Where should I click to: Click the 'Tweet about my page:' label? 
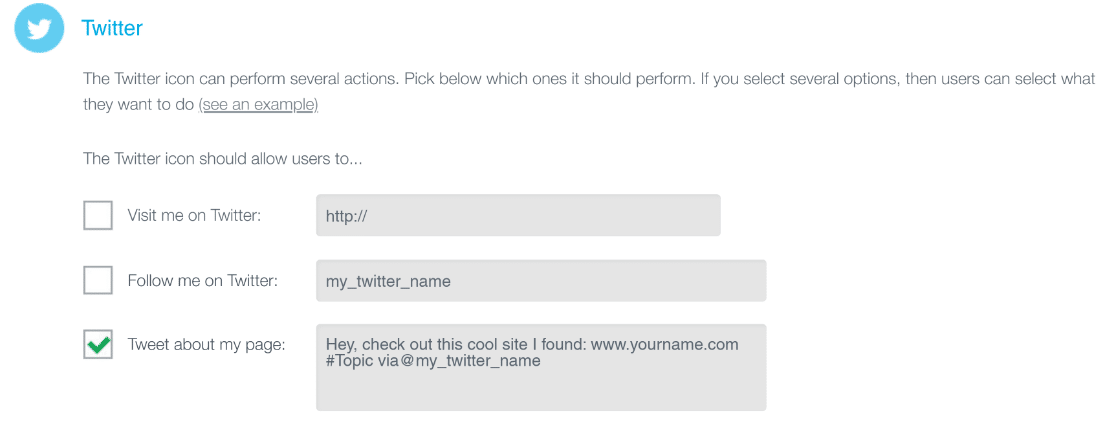pos(206,345)
